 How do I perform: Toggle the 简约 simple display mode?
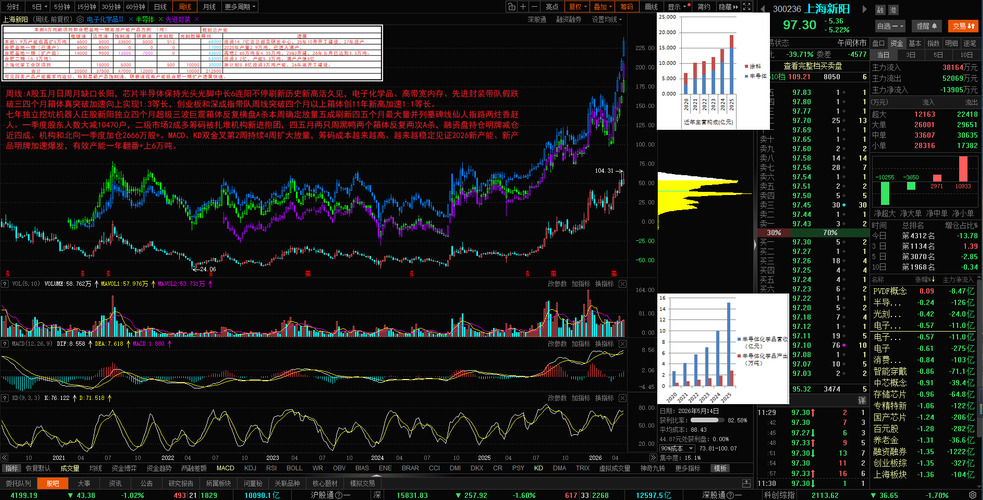(704, 6)
